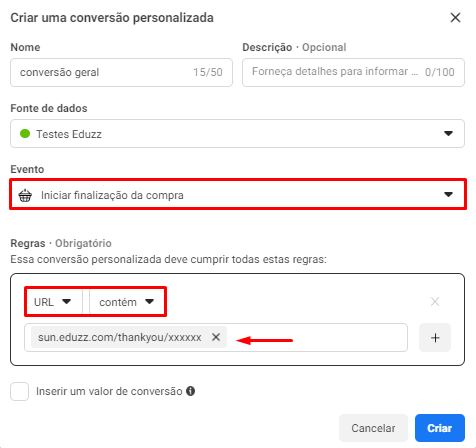Click the Cancelar button
The width and height of the screenshot is (476, 448).
point(373,428)
